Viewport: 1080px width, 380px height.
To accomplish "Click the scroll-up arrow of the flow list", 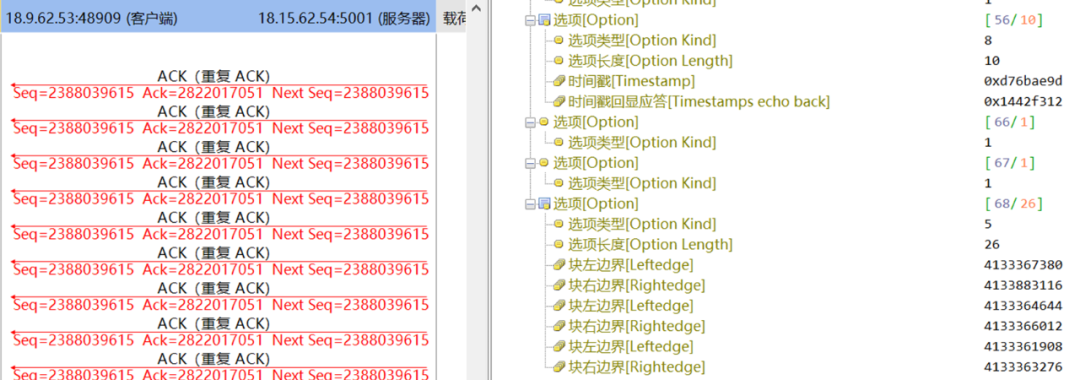I will [475, 9].
